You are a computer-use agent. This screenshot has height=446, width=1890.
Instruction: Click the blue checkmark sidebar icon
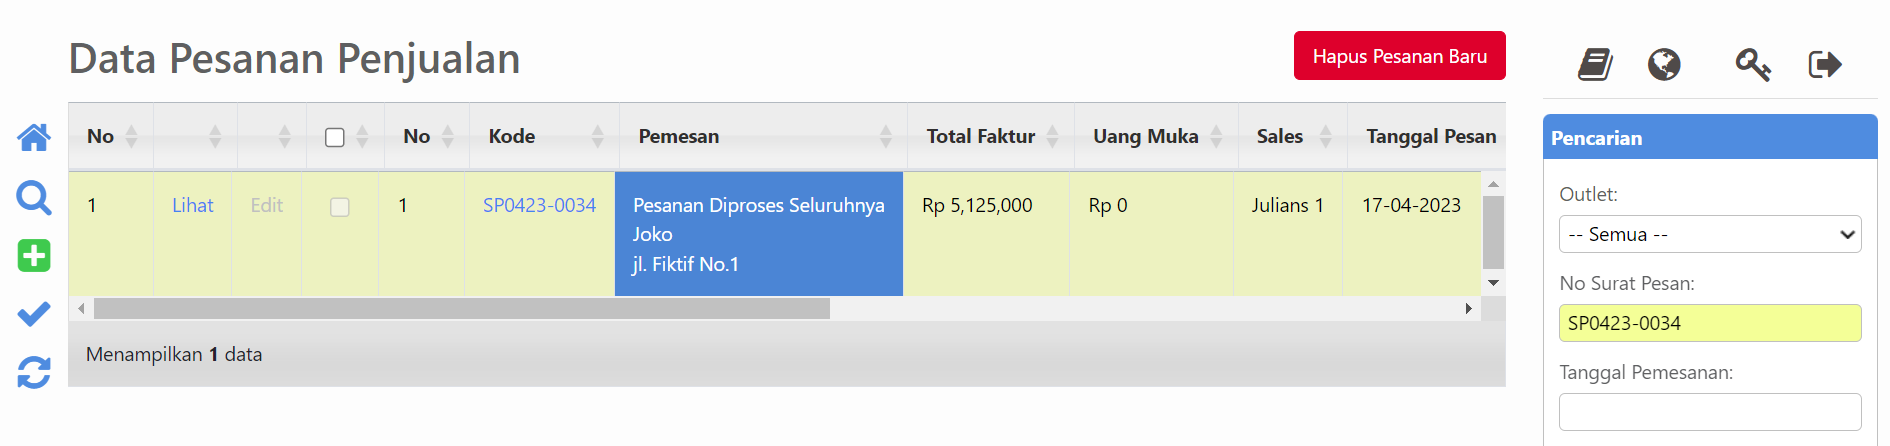tap(34, 314)
